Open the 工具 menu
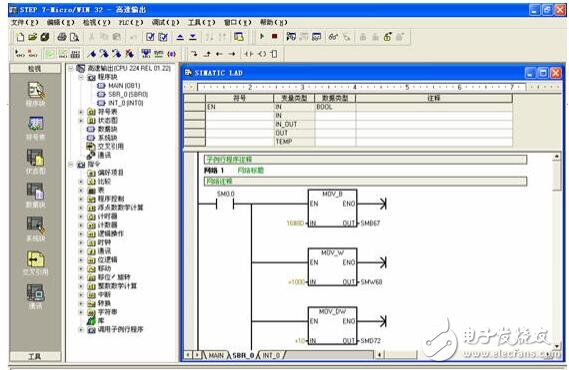This screenshot has height=370, width=569. 201,22
